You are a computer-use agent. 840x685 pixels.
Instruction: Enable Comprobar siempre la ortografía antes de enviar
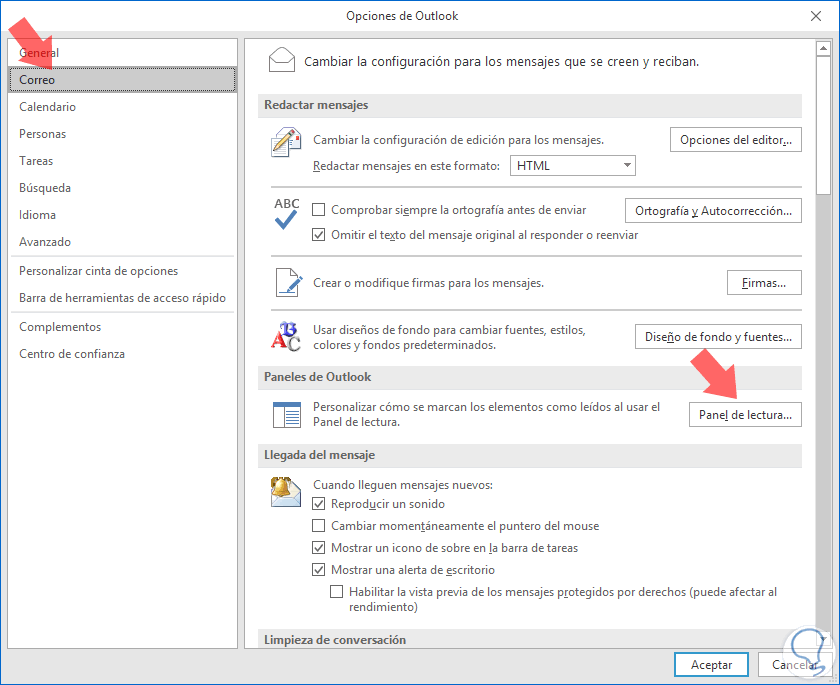(319, 209)
